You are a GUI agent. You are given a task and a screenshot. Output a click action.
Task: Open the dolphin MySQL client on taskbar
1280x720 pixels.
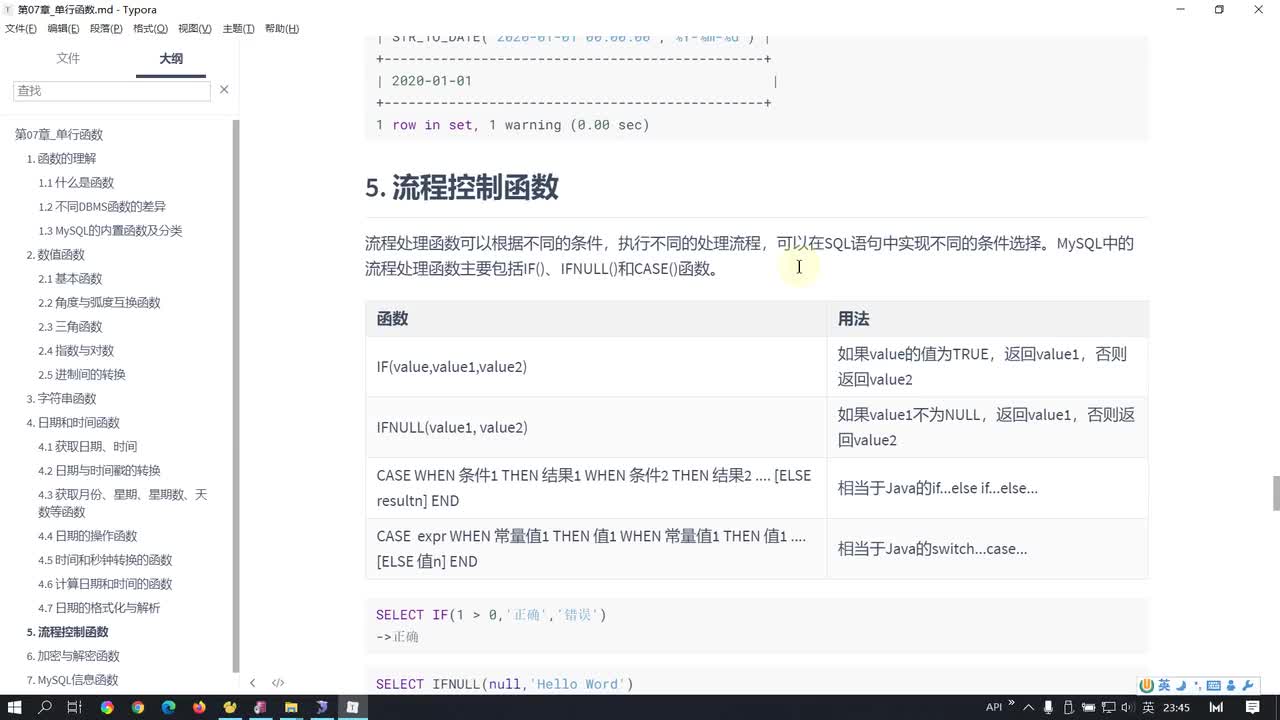coord(321,707)
